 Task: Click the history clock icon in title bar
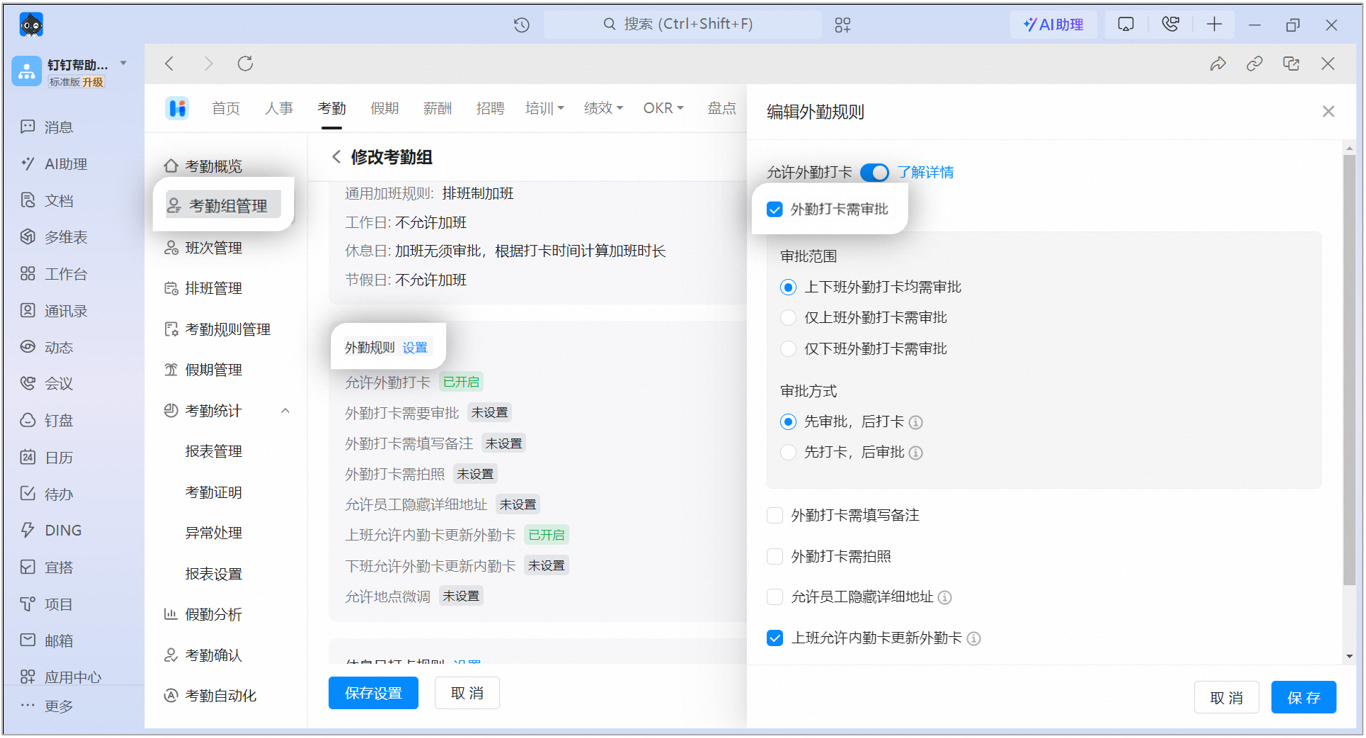[522, 25]
